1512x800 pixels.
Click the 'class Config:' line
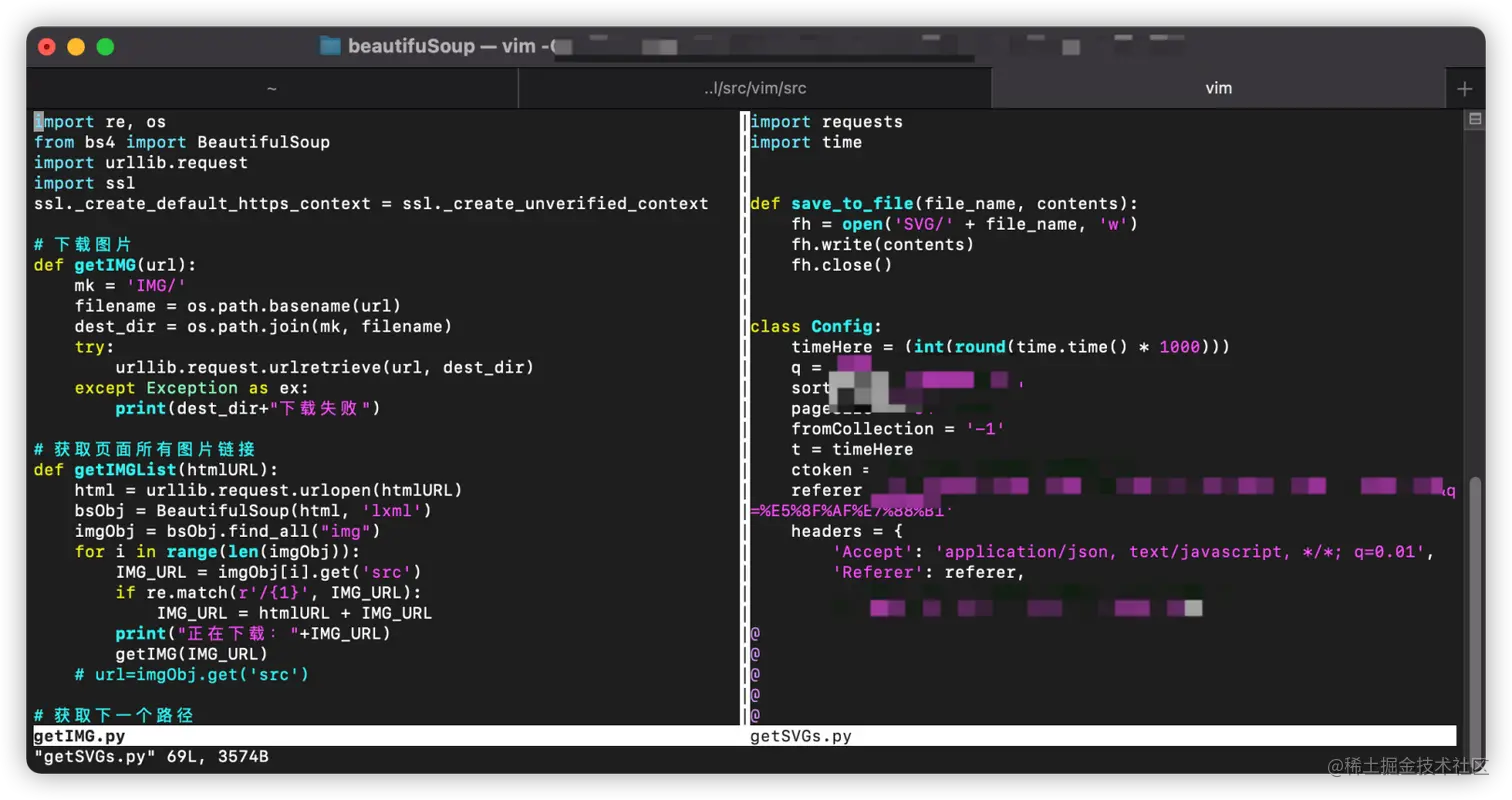816,326
